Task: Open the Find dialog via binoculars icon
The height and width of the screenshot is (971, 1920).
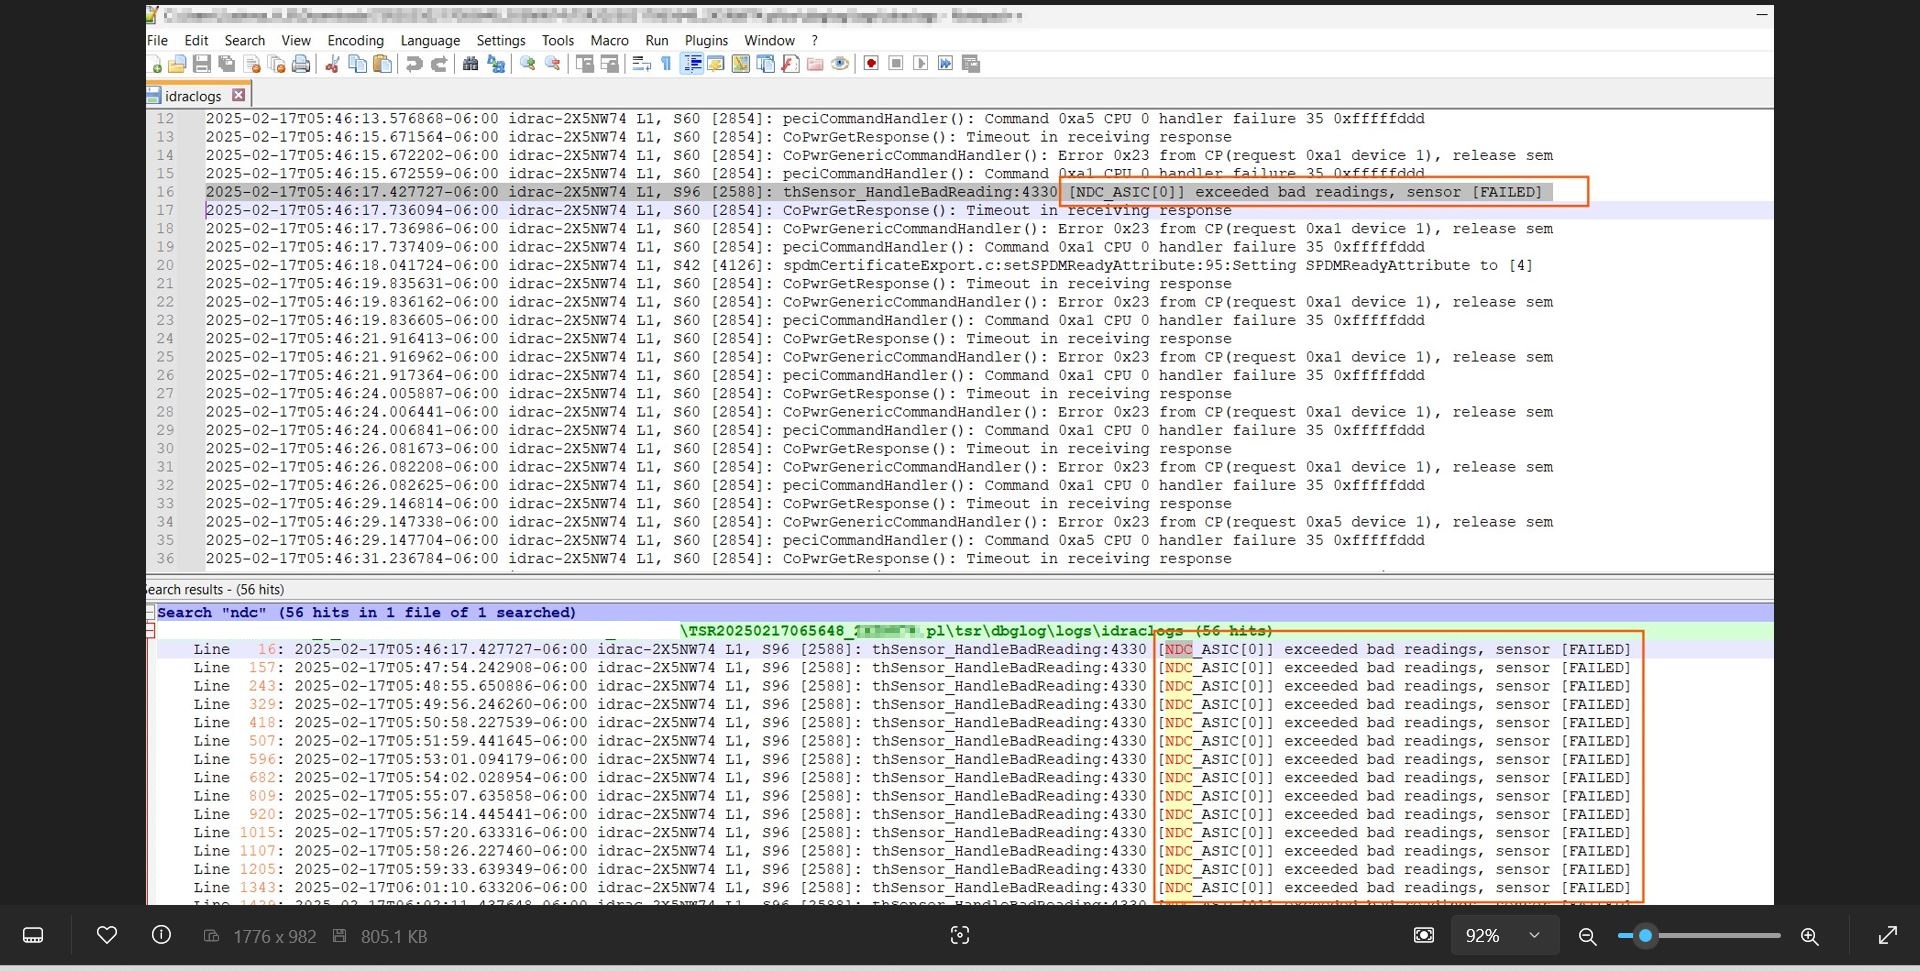Action: point(468,63)
